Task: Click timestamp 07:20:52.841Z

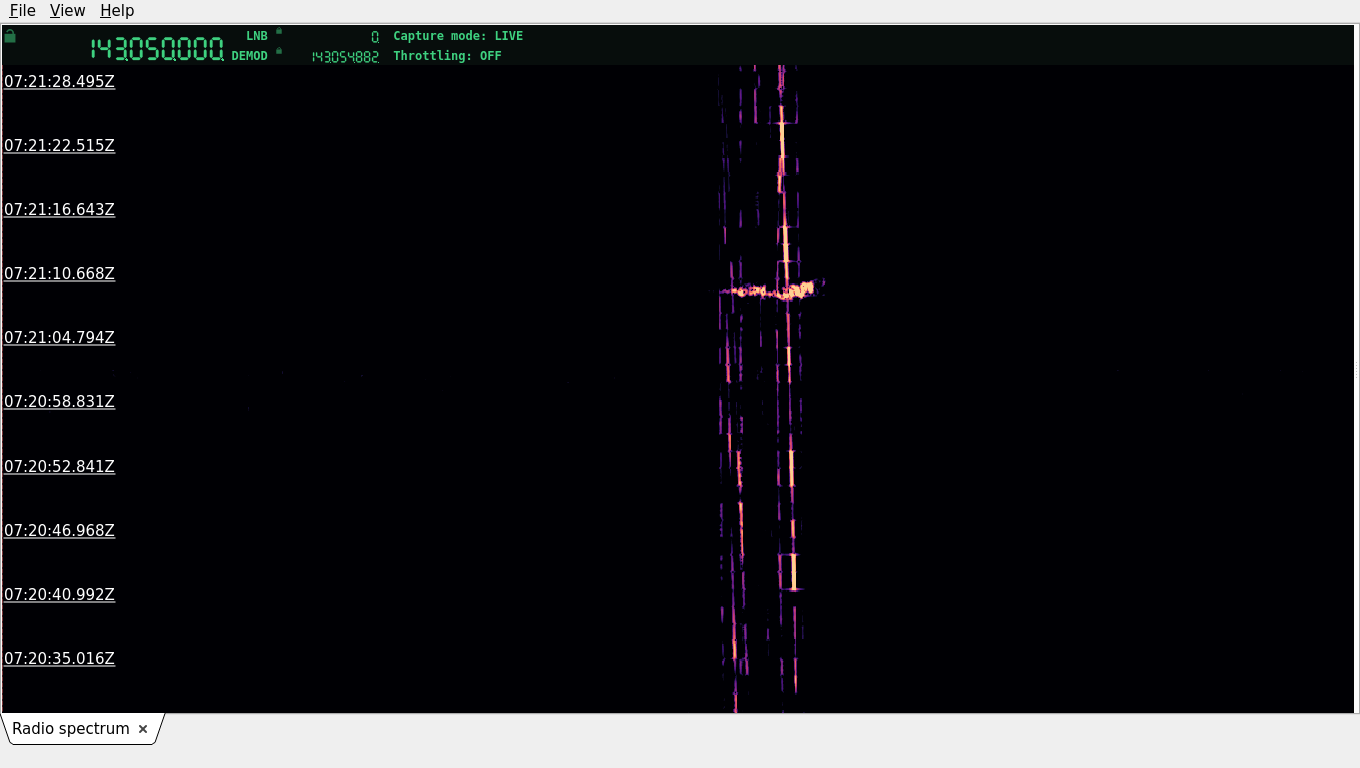Action: [x=59, y=467]
